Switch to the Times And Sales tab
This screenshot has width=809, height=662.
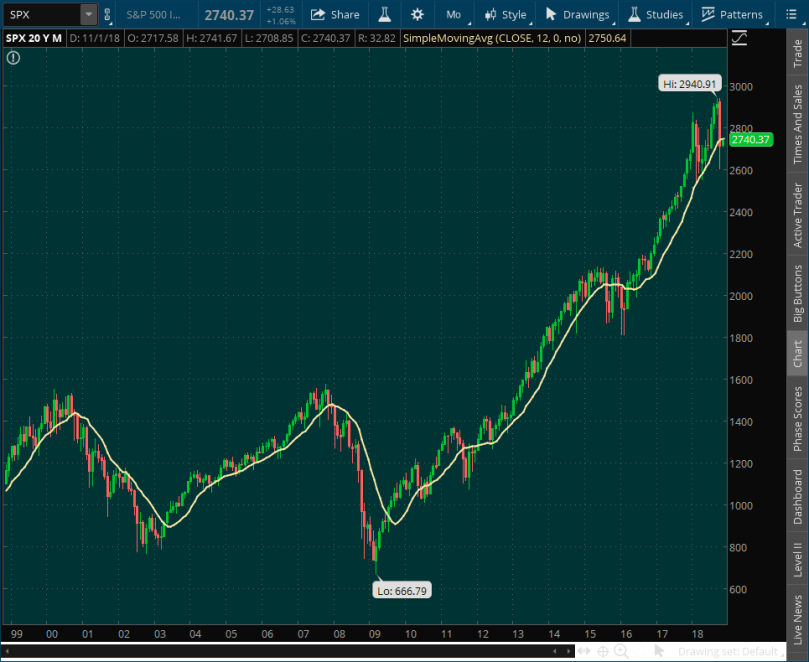pos(797,124)
